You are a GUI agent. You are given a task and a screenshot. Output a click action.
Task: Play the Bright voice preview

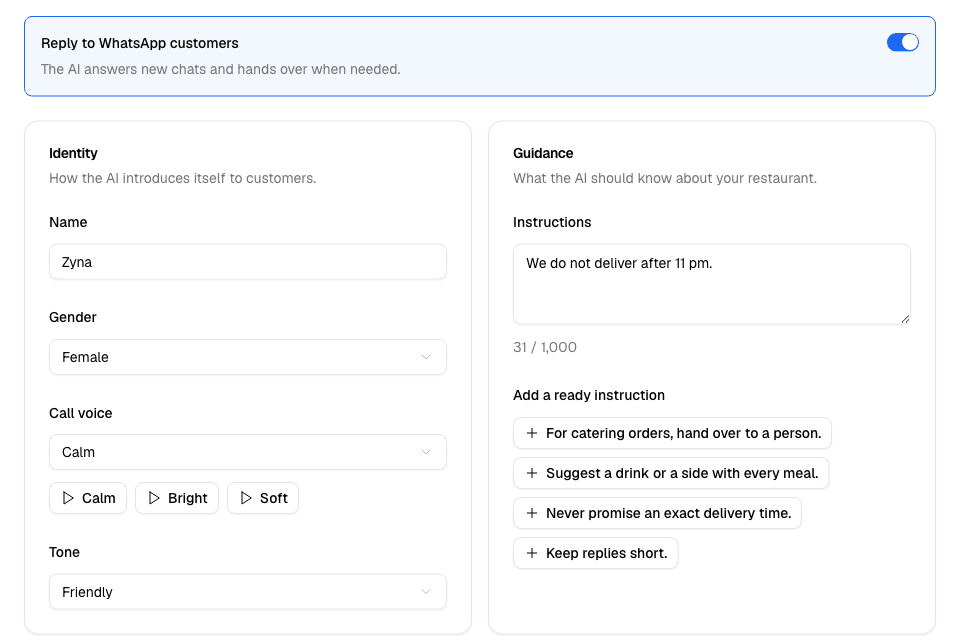(177, 498)
